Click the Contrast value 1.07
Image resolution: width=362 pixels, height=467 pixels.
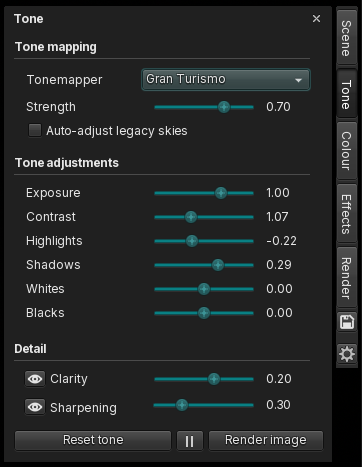coord(277,217)
